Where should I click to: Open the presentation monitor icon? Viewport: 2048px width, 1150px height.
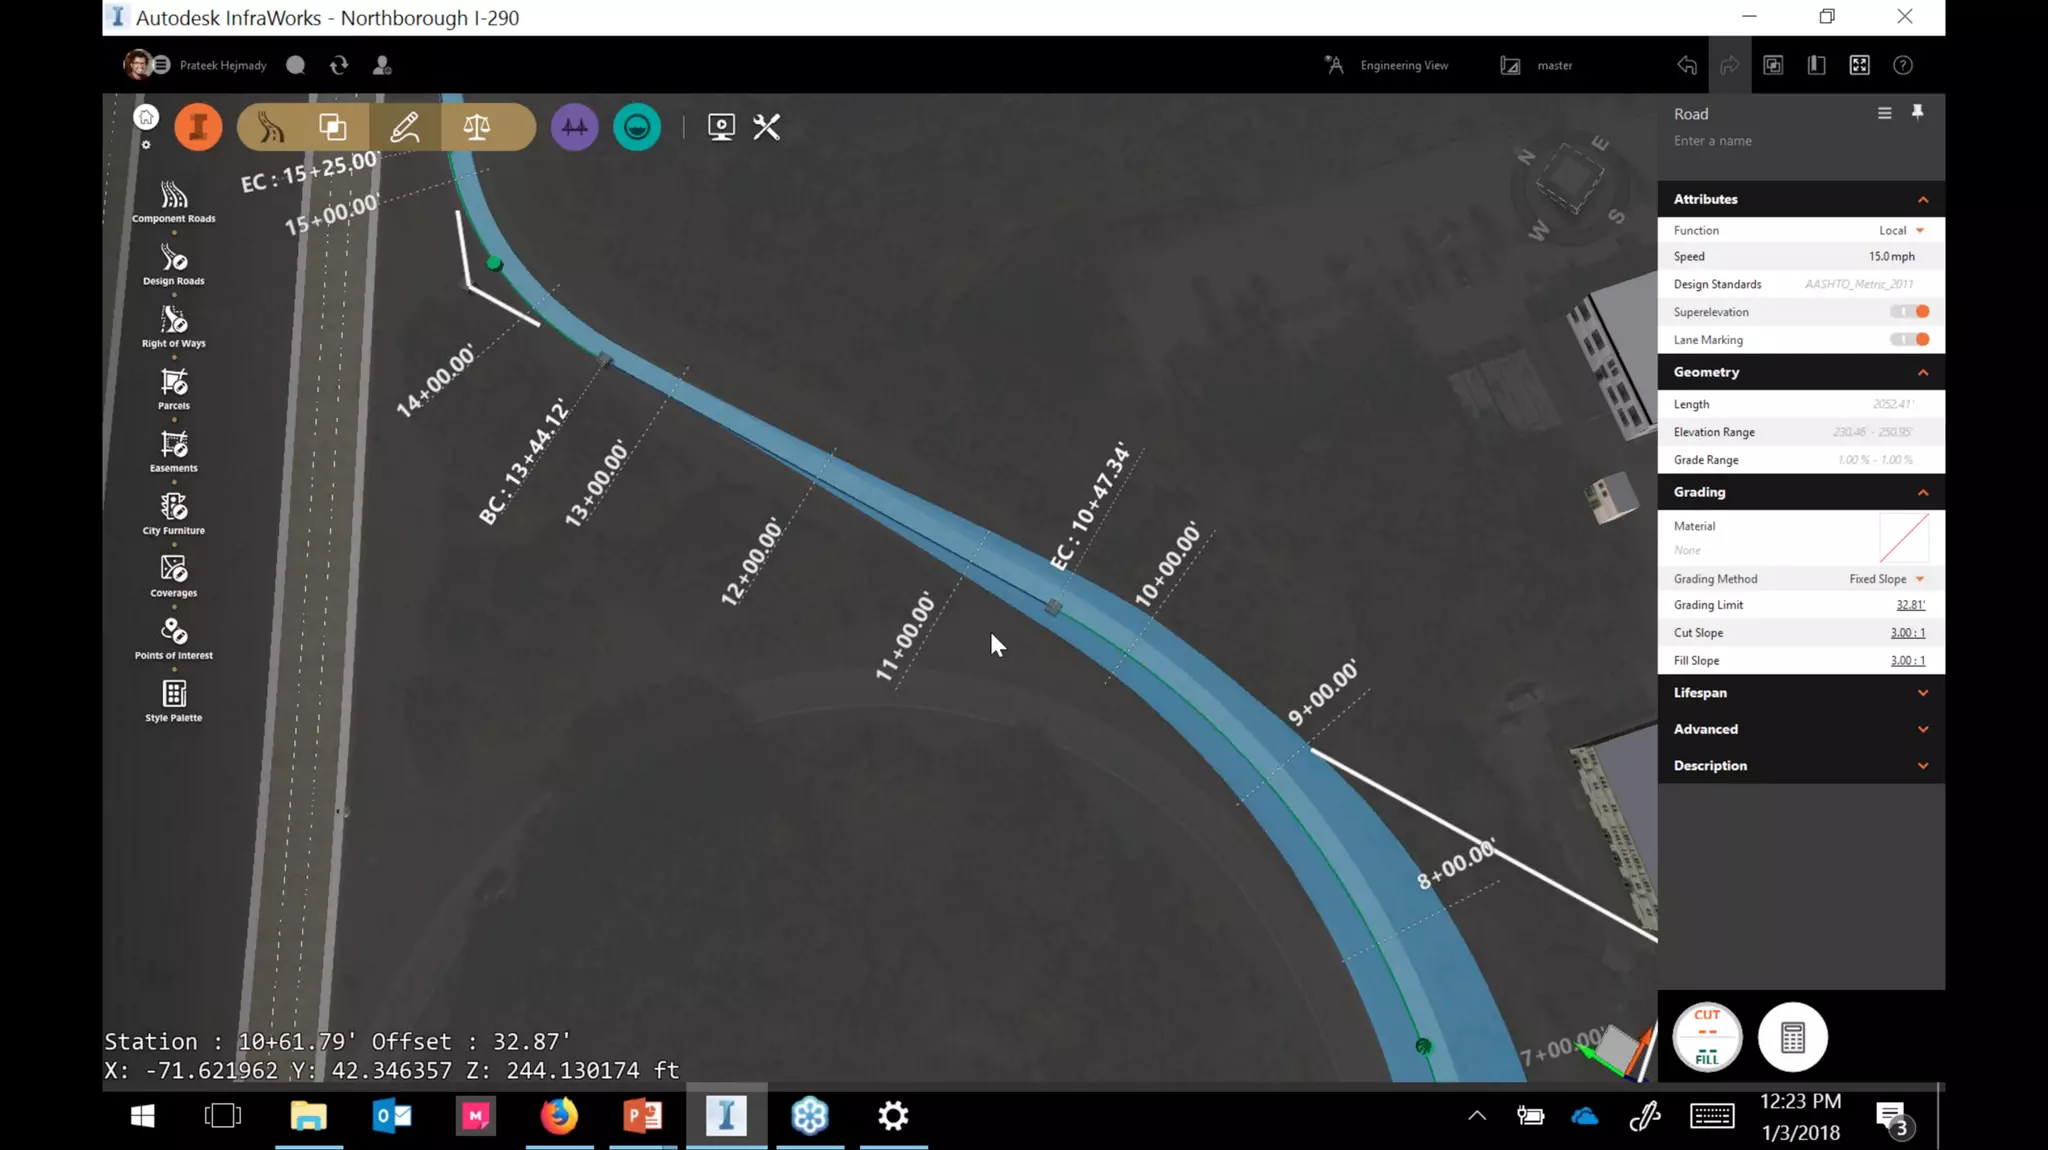721,127
